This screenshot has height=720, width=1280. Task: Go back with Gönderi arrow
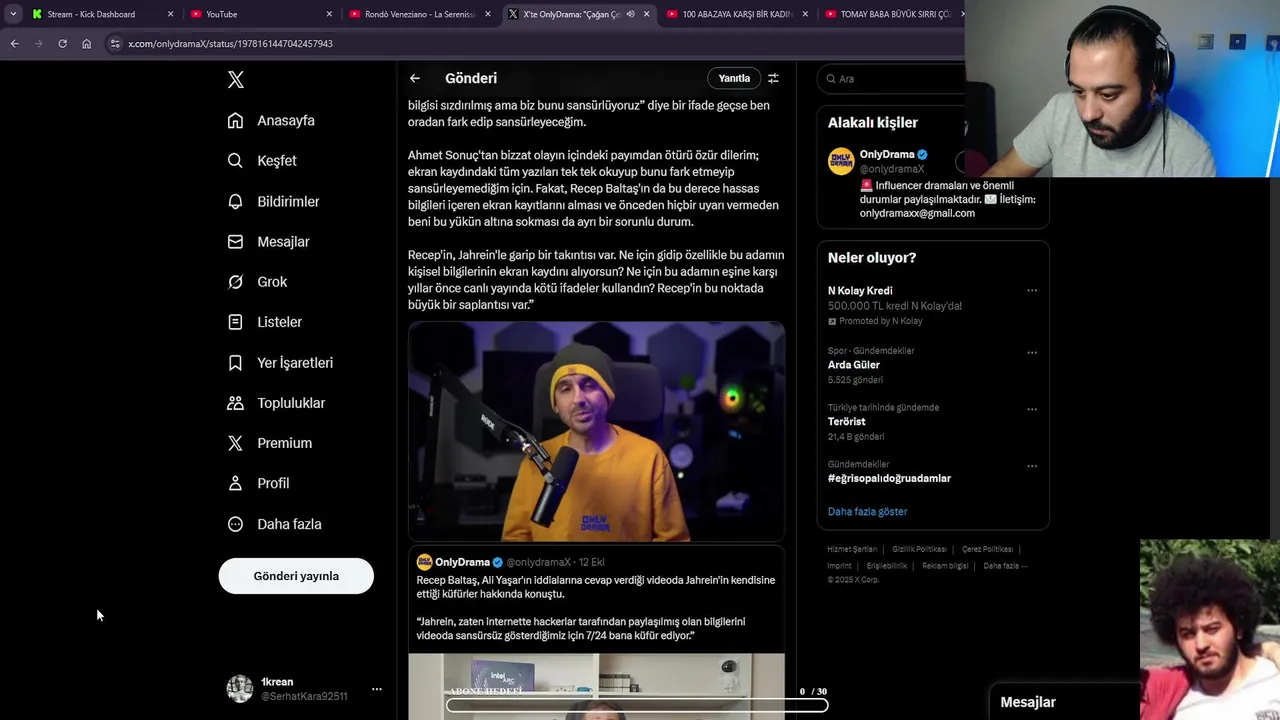point(415,78)
